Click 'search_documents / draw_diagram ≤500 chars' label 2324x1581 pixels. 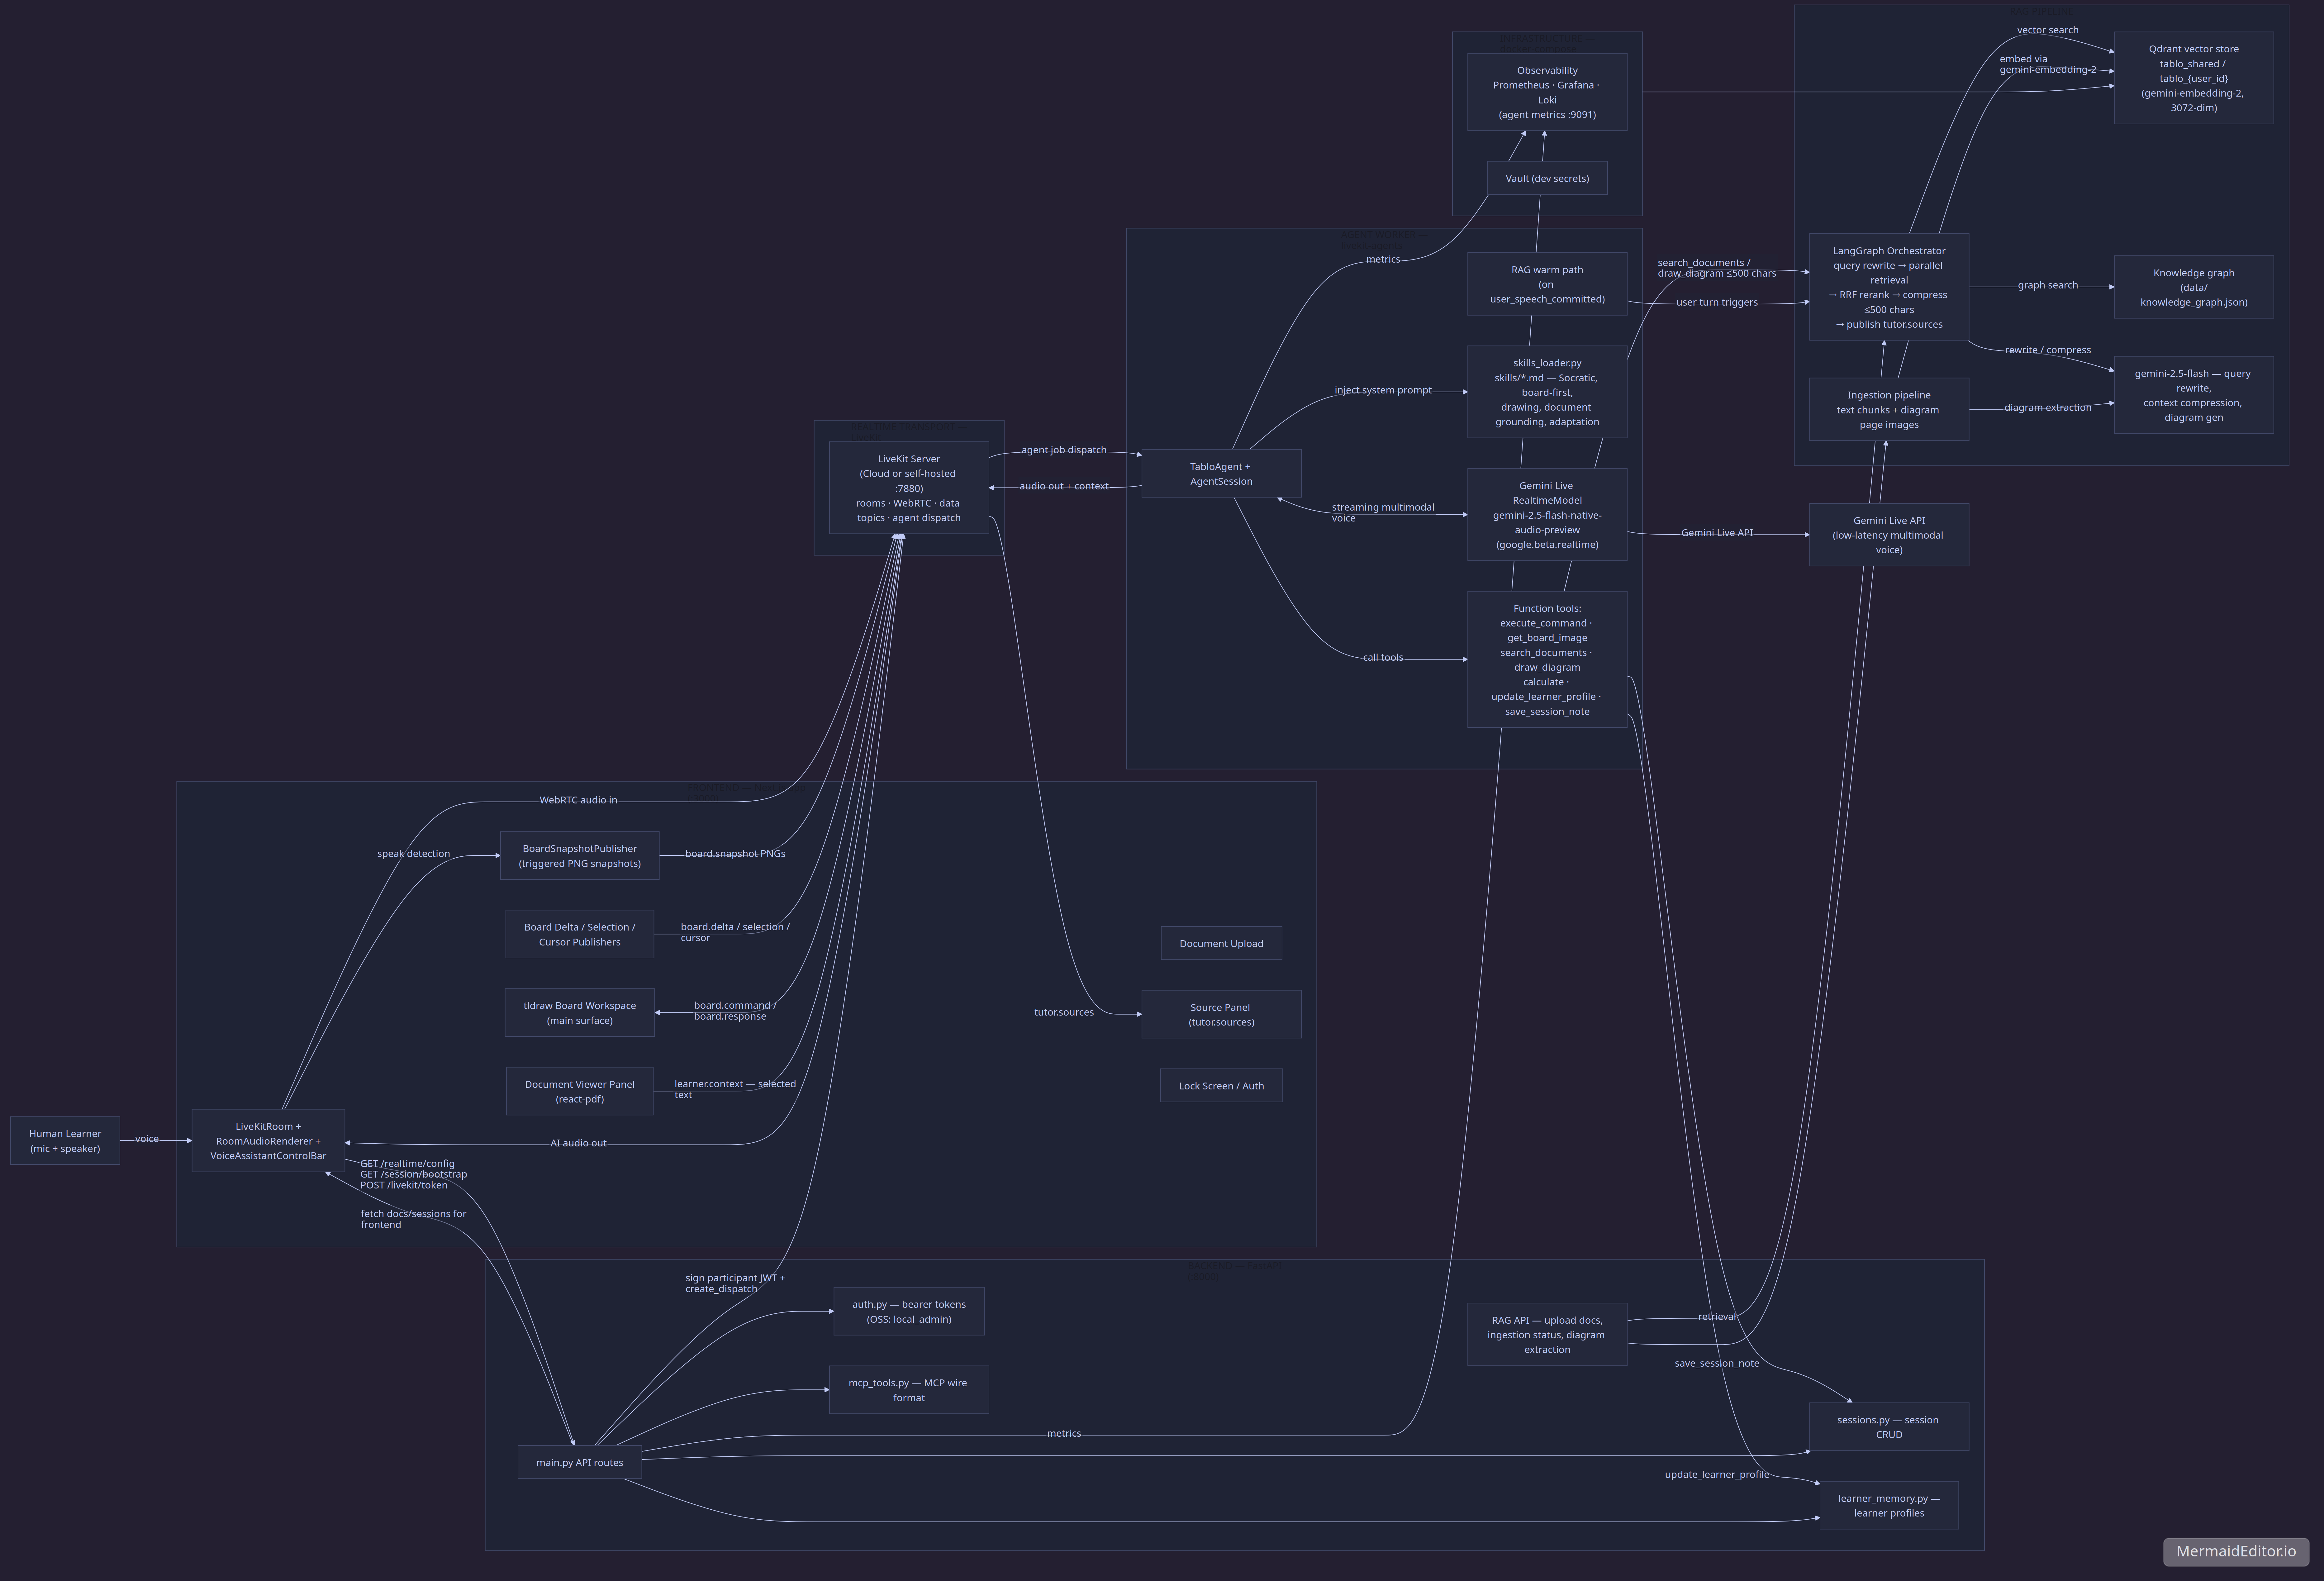point(1717,268)
